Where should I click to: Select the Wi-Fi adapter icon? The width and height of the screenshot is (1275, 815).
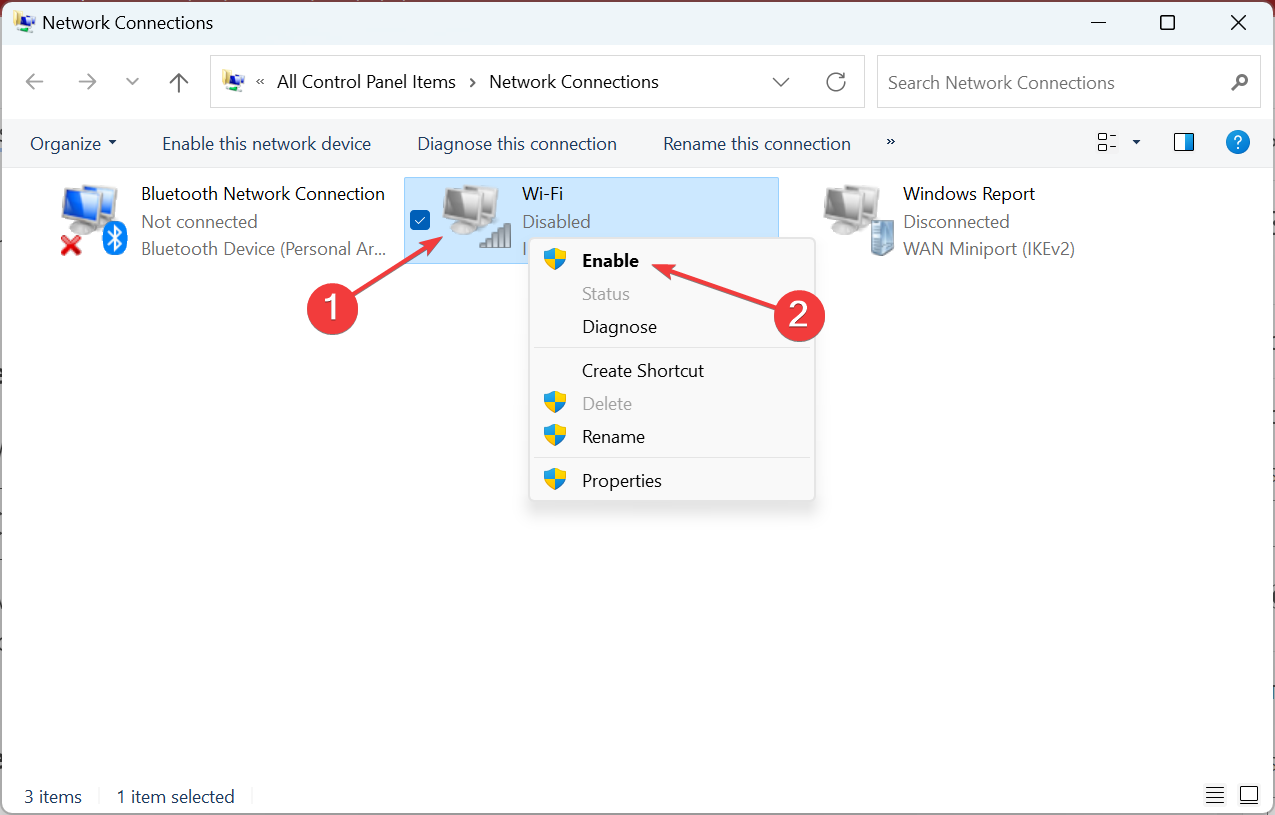coord(476,217)
